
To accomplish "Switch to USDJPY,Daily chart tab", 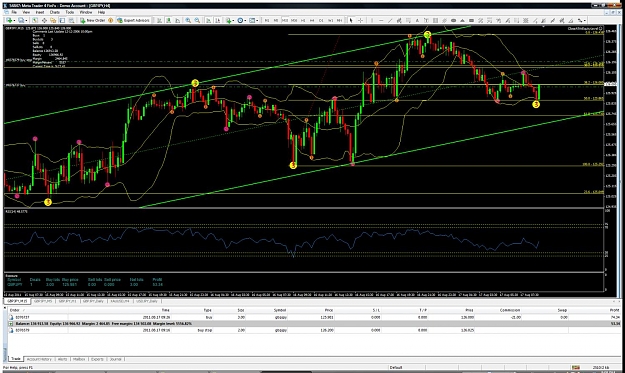I will click(x=147, y=301).
